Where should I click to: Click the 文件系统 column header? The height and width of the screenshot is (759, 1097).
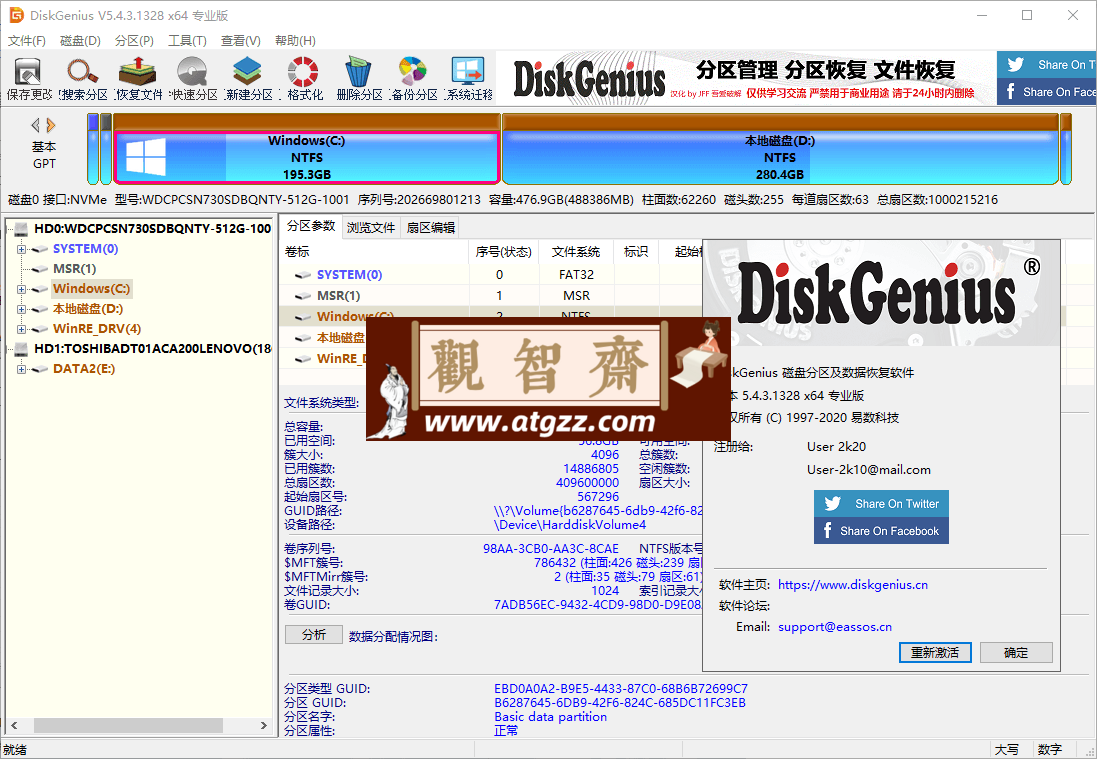pos(576,252)
